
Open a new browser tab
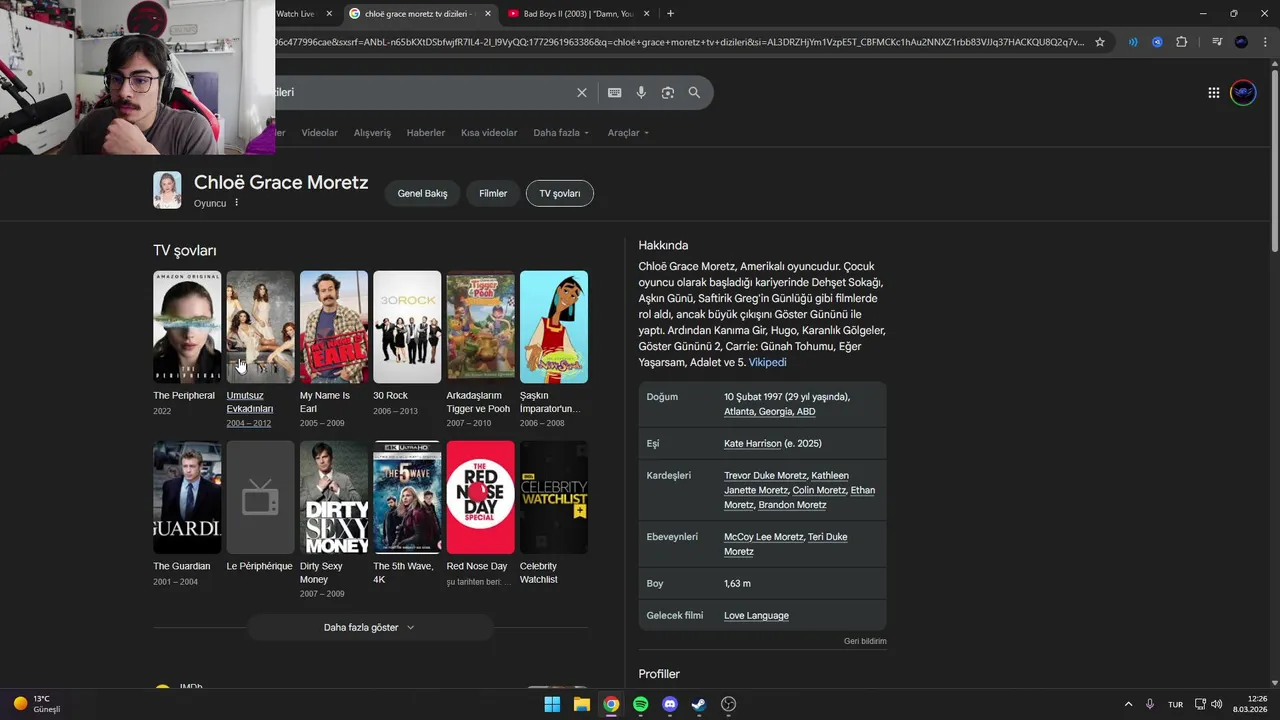[x=670, y=14]
